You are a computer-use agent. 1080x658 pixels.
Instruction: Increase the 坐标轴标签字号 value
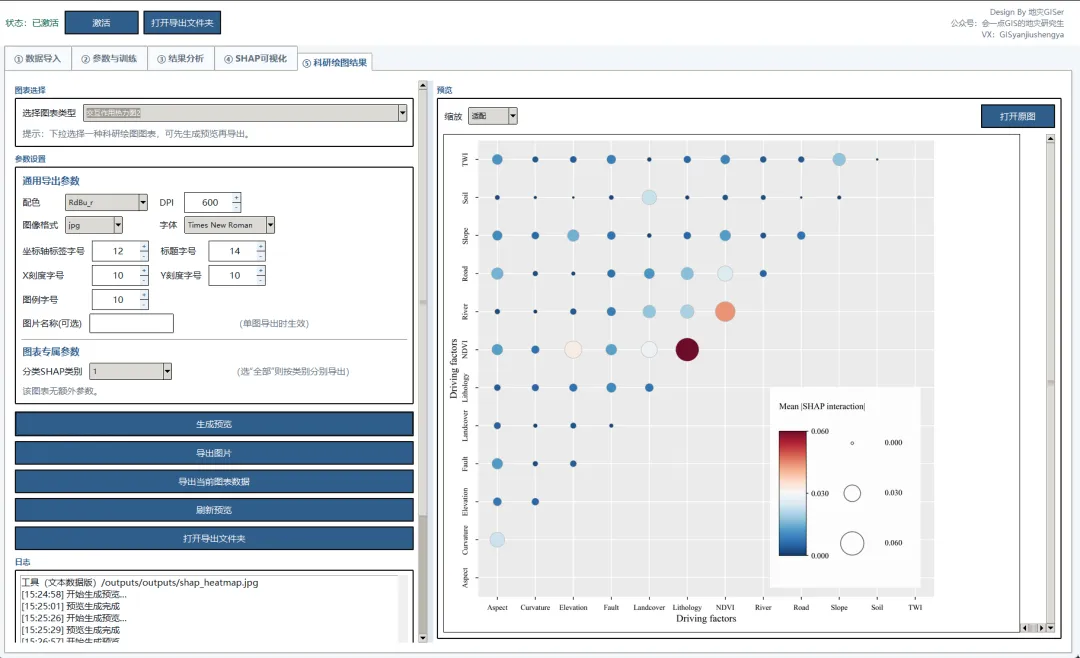pos(144,247)
